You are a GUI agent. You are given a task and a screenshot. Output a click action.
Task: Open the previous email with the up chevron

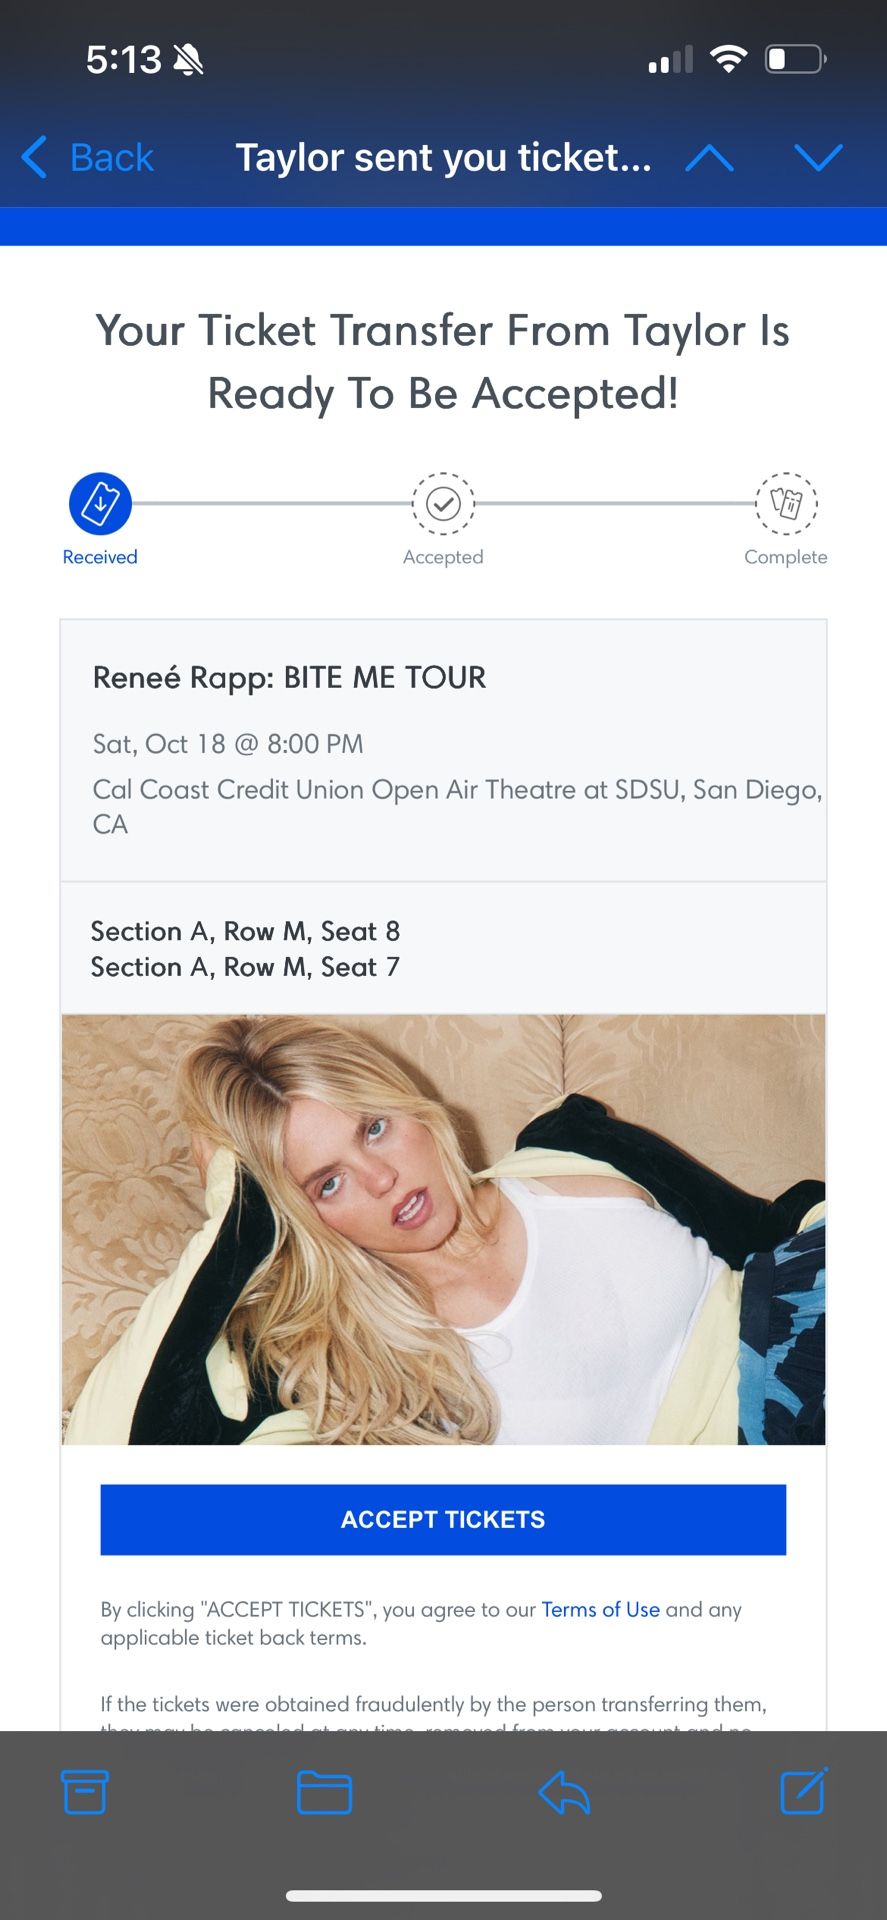click(710, 157)
